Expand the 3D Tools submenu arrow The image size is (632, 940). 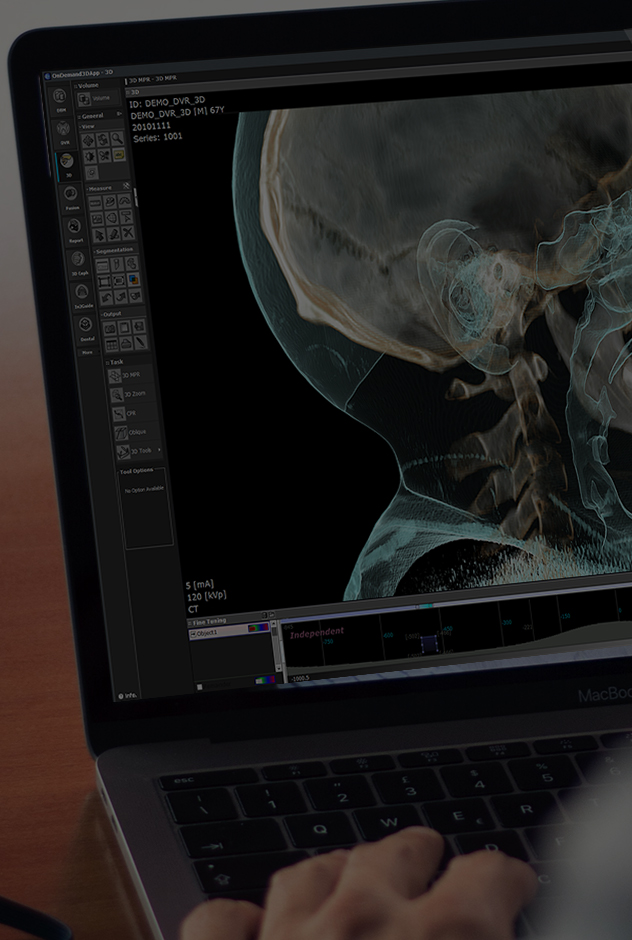point(159,450)
